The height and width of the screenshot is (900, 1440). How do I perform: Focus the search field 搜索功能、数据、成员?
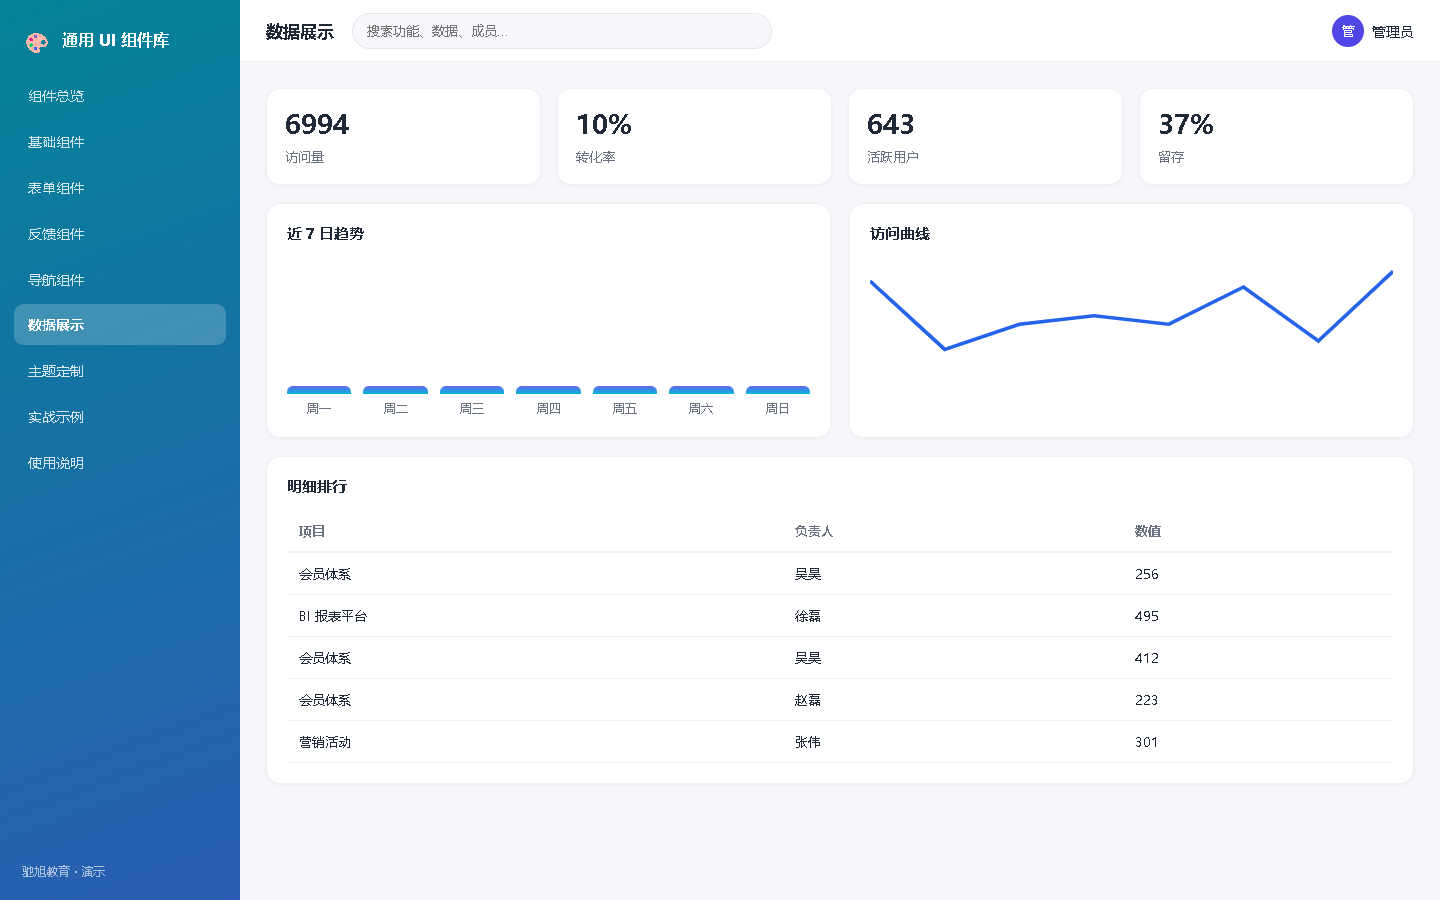click(562, 31)
